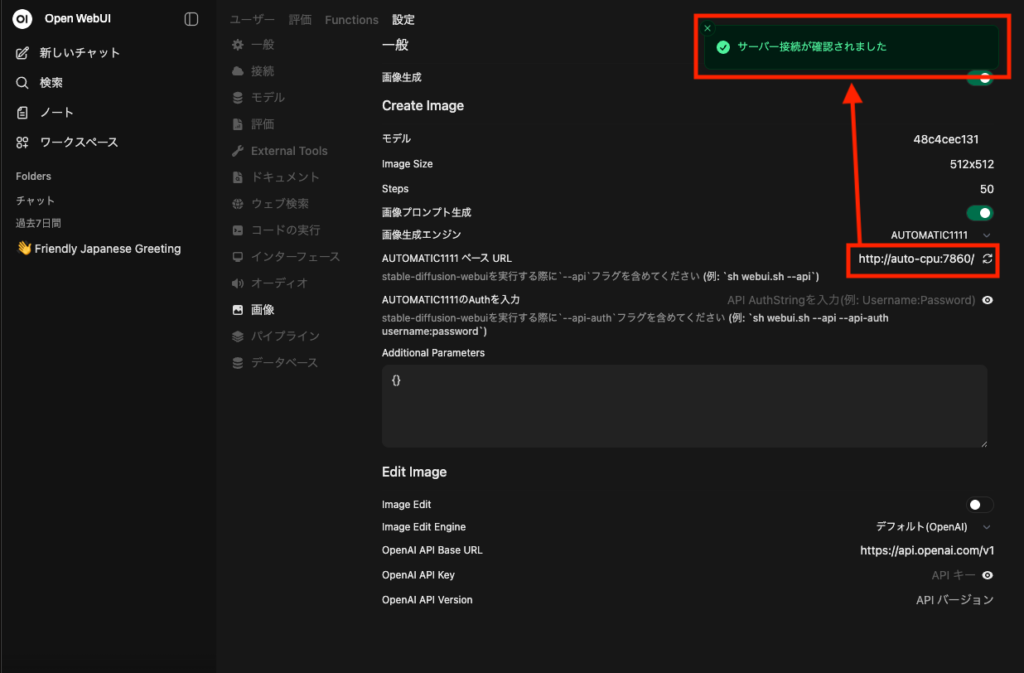
Task: Enable the Image Edit toggle
Action: click(x=981, y=507)
